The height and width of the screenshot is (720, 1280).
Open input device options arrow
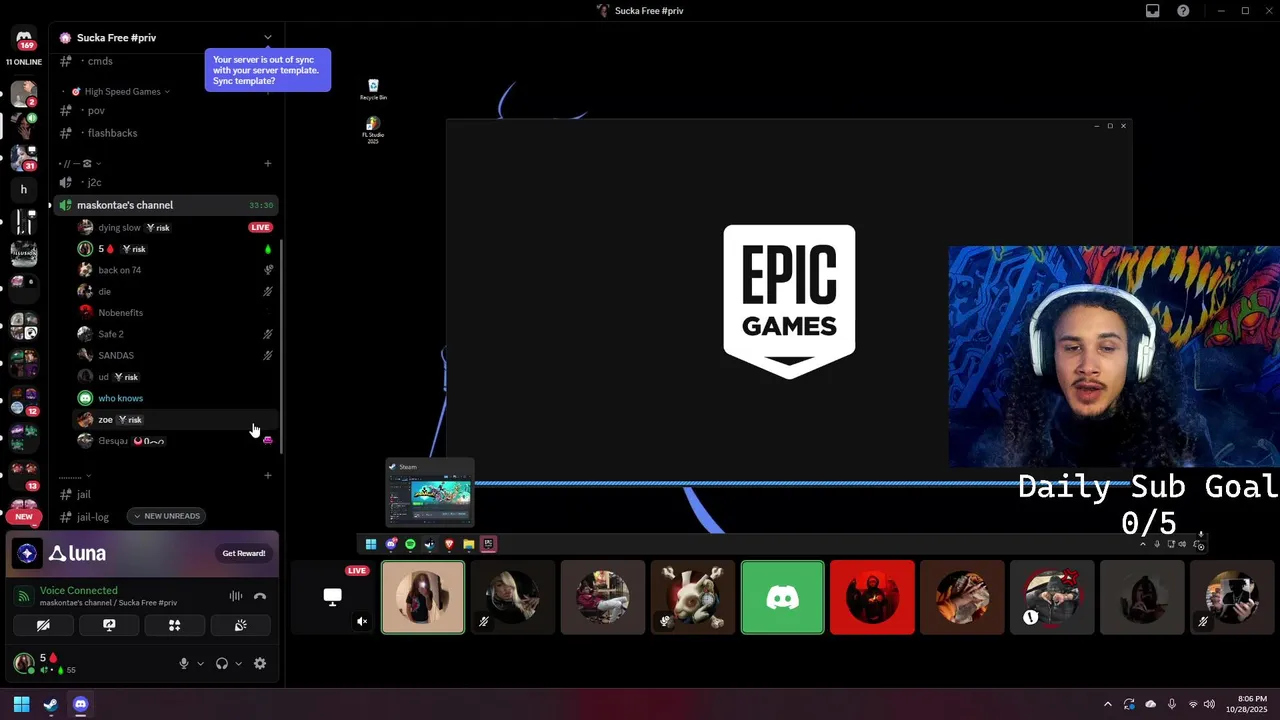coord(200,664)
